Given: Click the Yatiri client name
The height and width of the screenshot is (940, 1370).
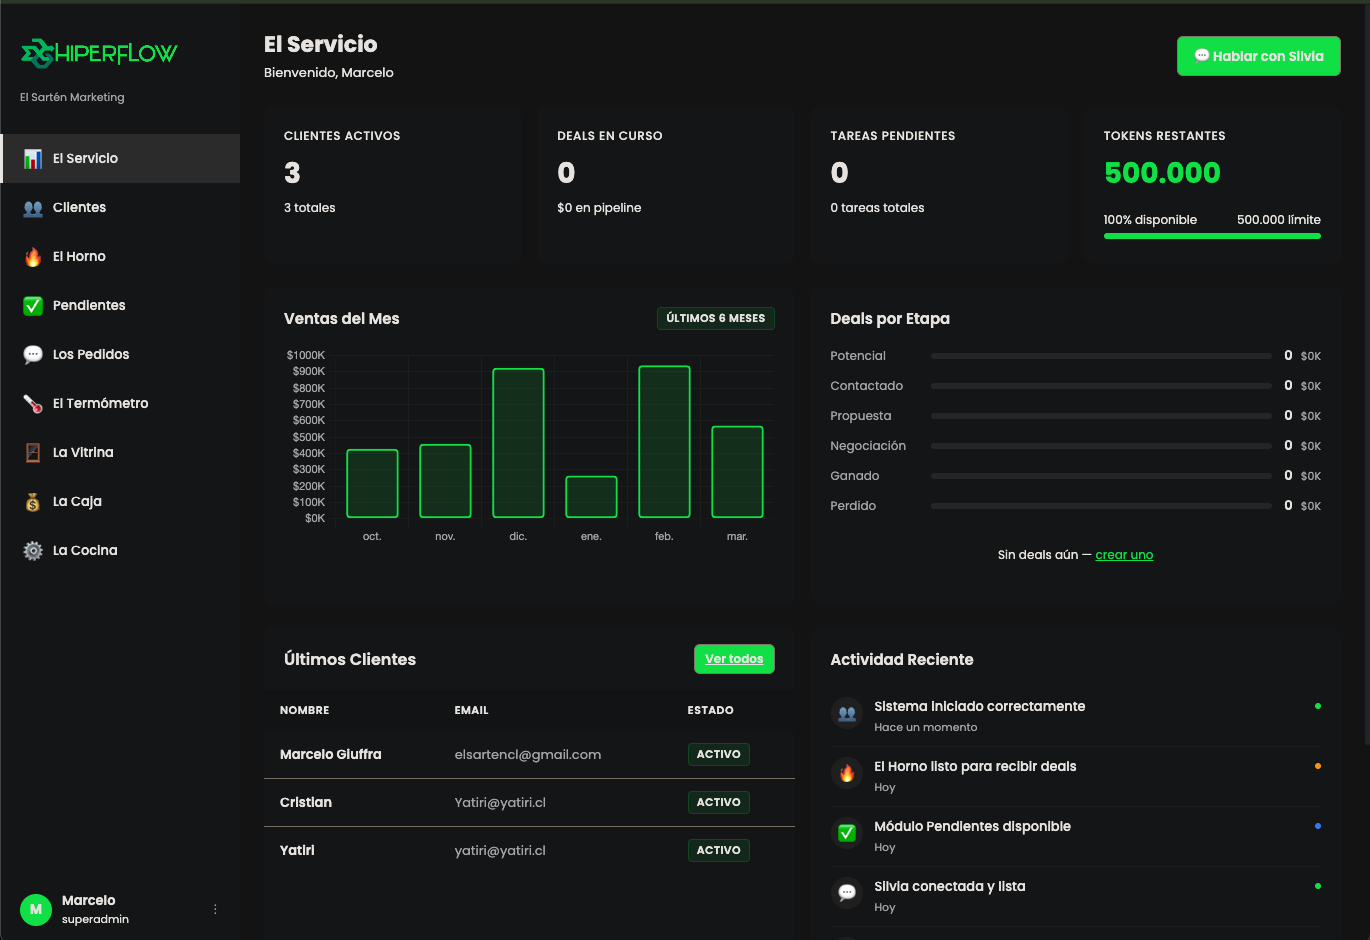Looking at the screenshot, I should (x=297, y=851).
